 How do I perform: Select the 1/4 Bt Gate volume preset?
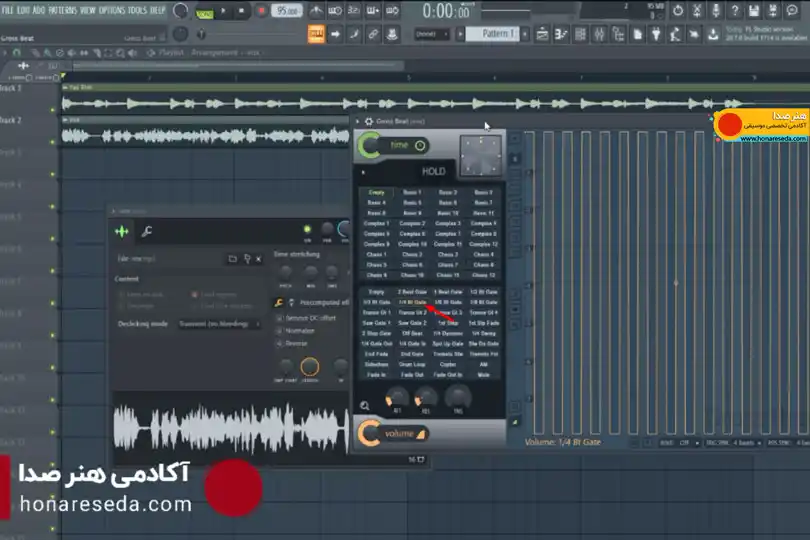pos(412,302)
